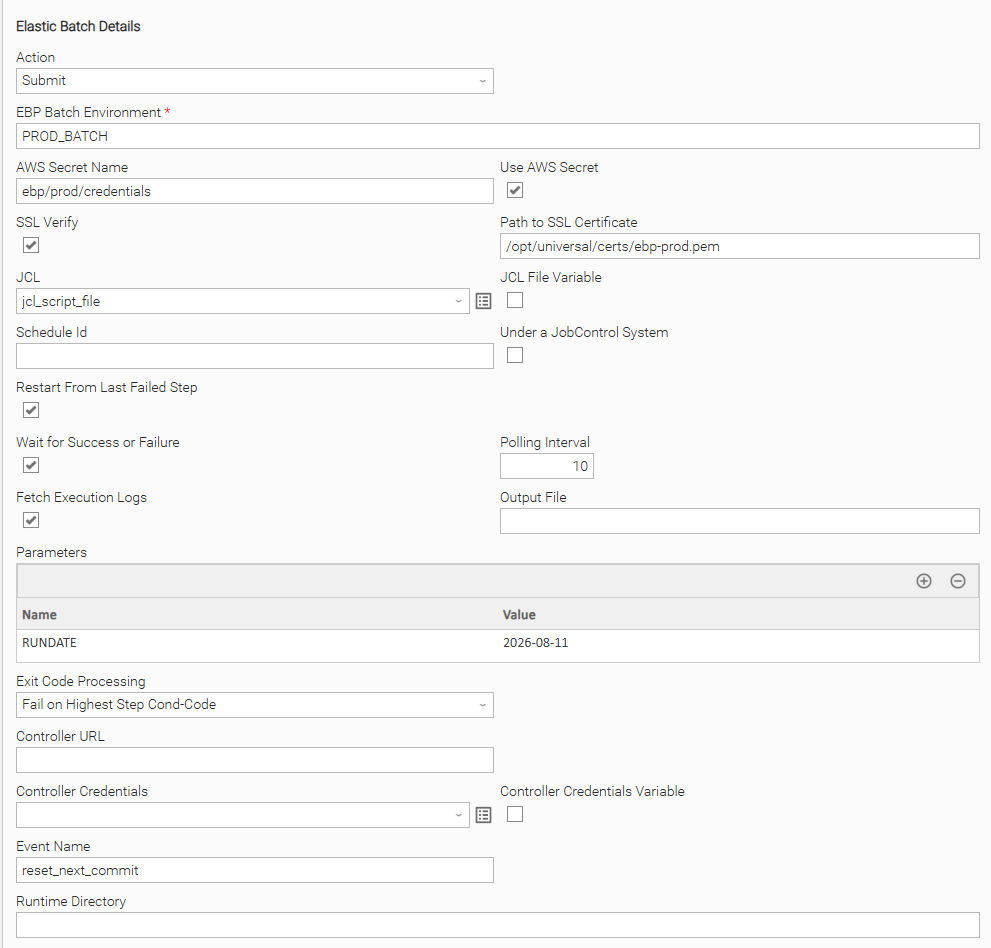Enable Controller Credentials Variable checkbox
The height and width of the screenshot is (948, 991).
click(515, 814)
